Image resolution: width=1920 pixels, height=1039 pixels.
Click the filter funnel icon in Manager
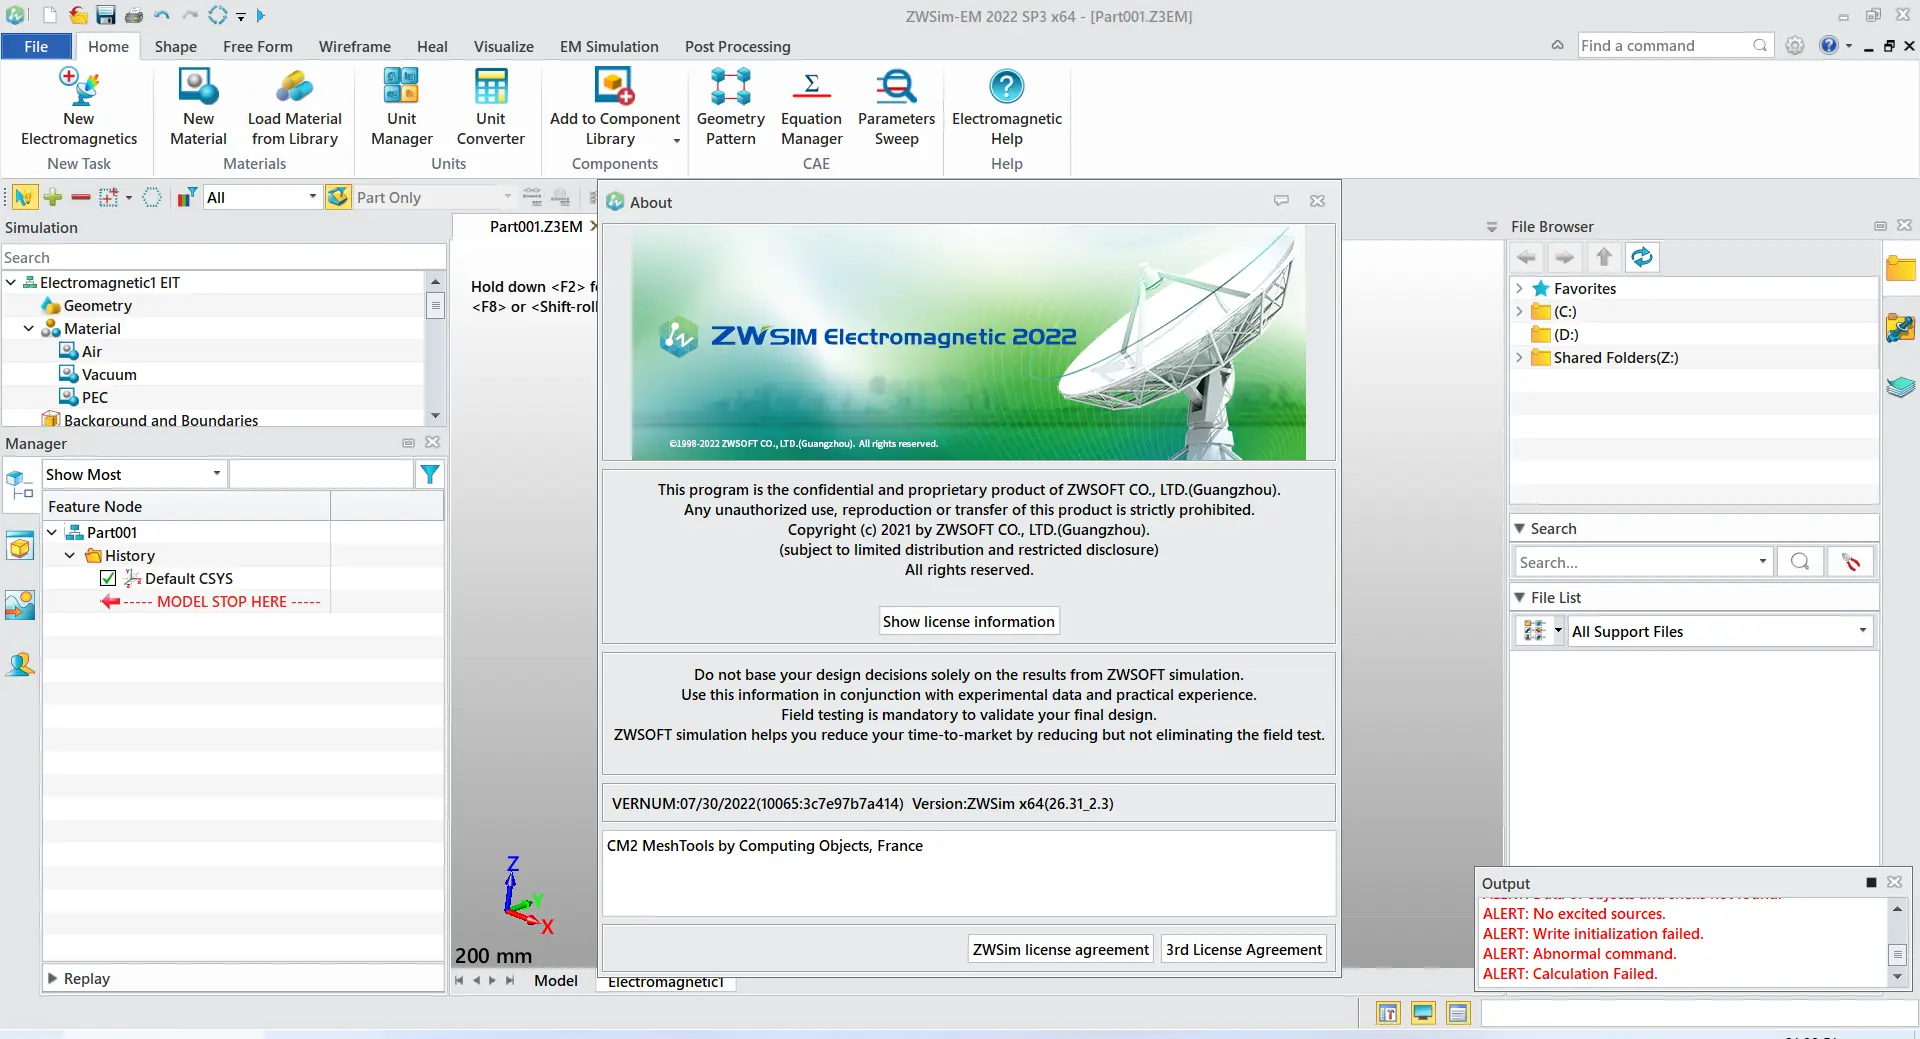point(430,474)
